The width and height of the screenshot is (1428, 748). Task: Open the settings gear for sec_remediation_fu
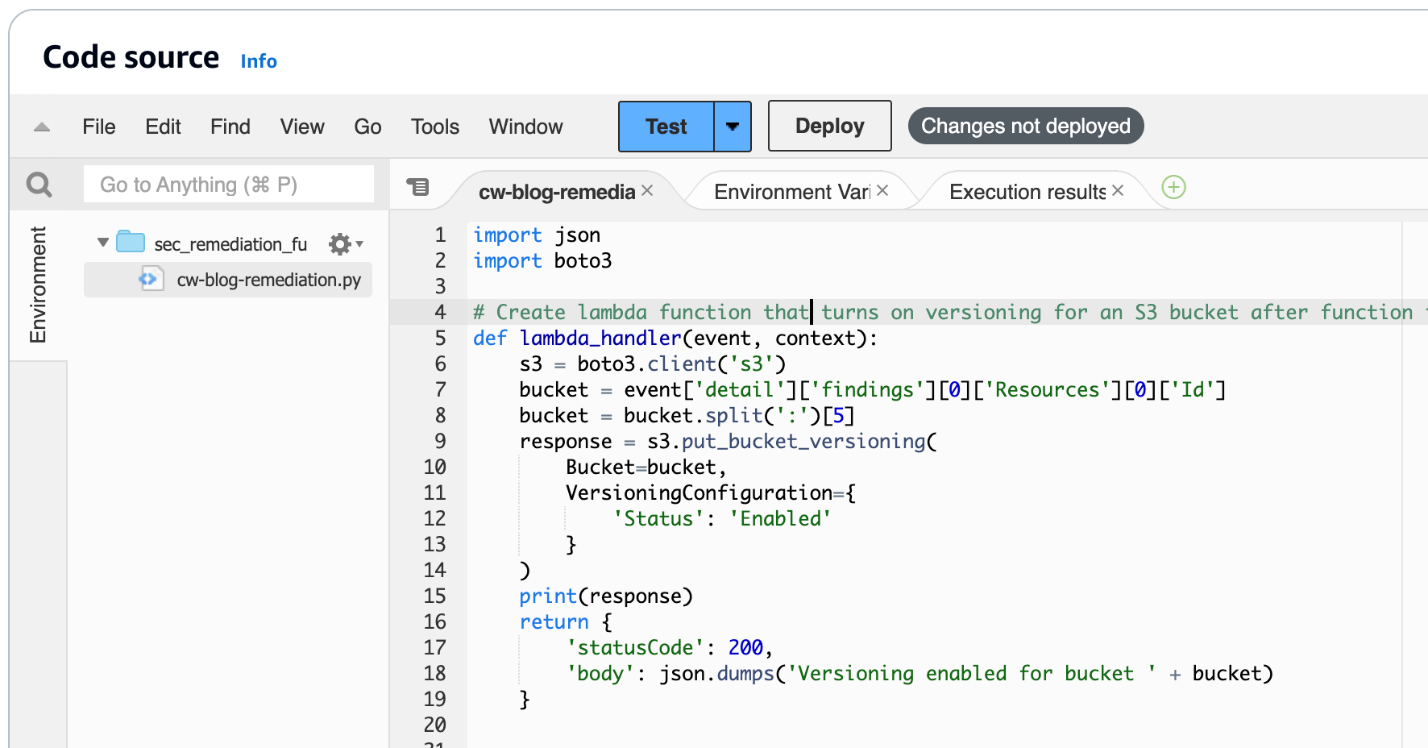coord(337,243)
